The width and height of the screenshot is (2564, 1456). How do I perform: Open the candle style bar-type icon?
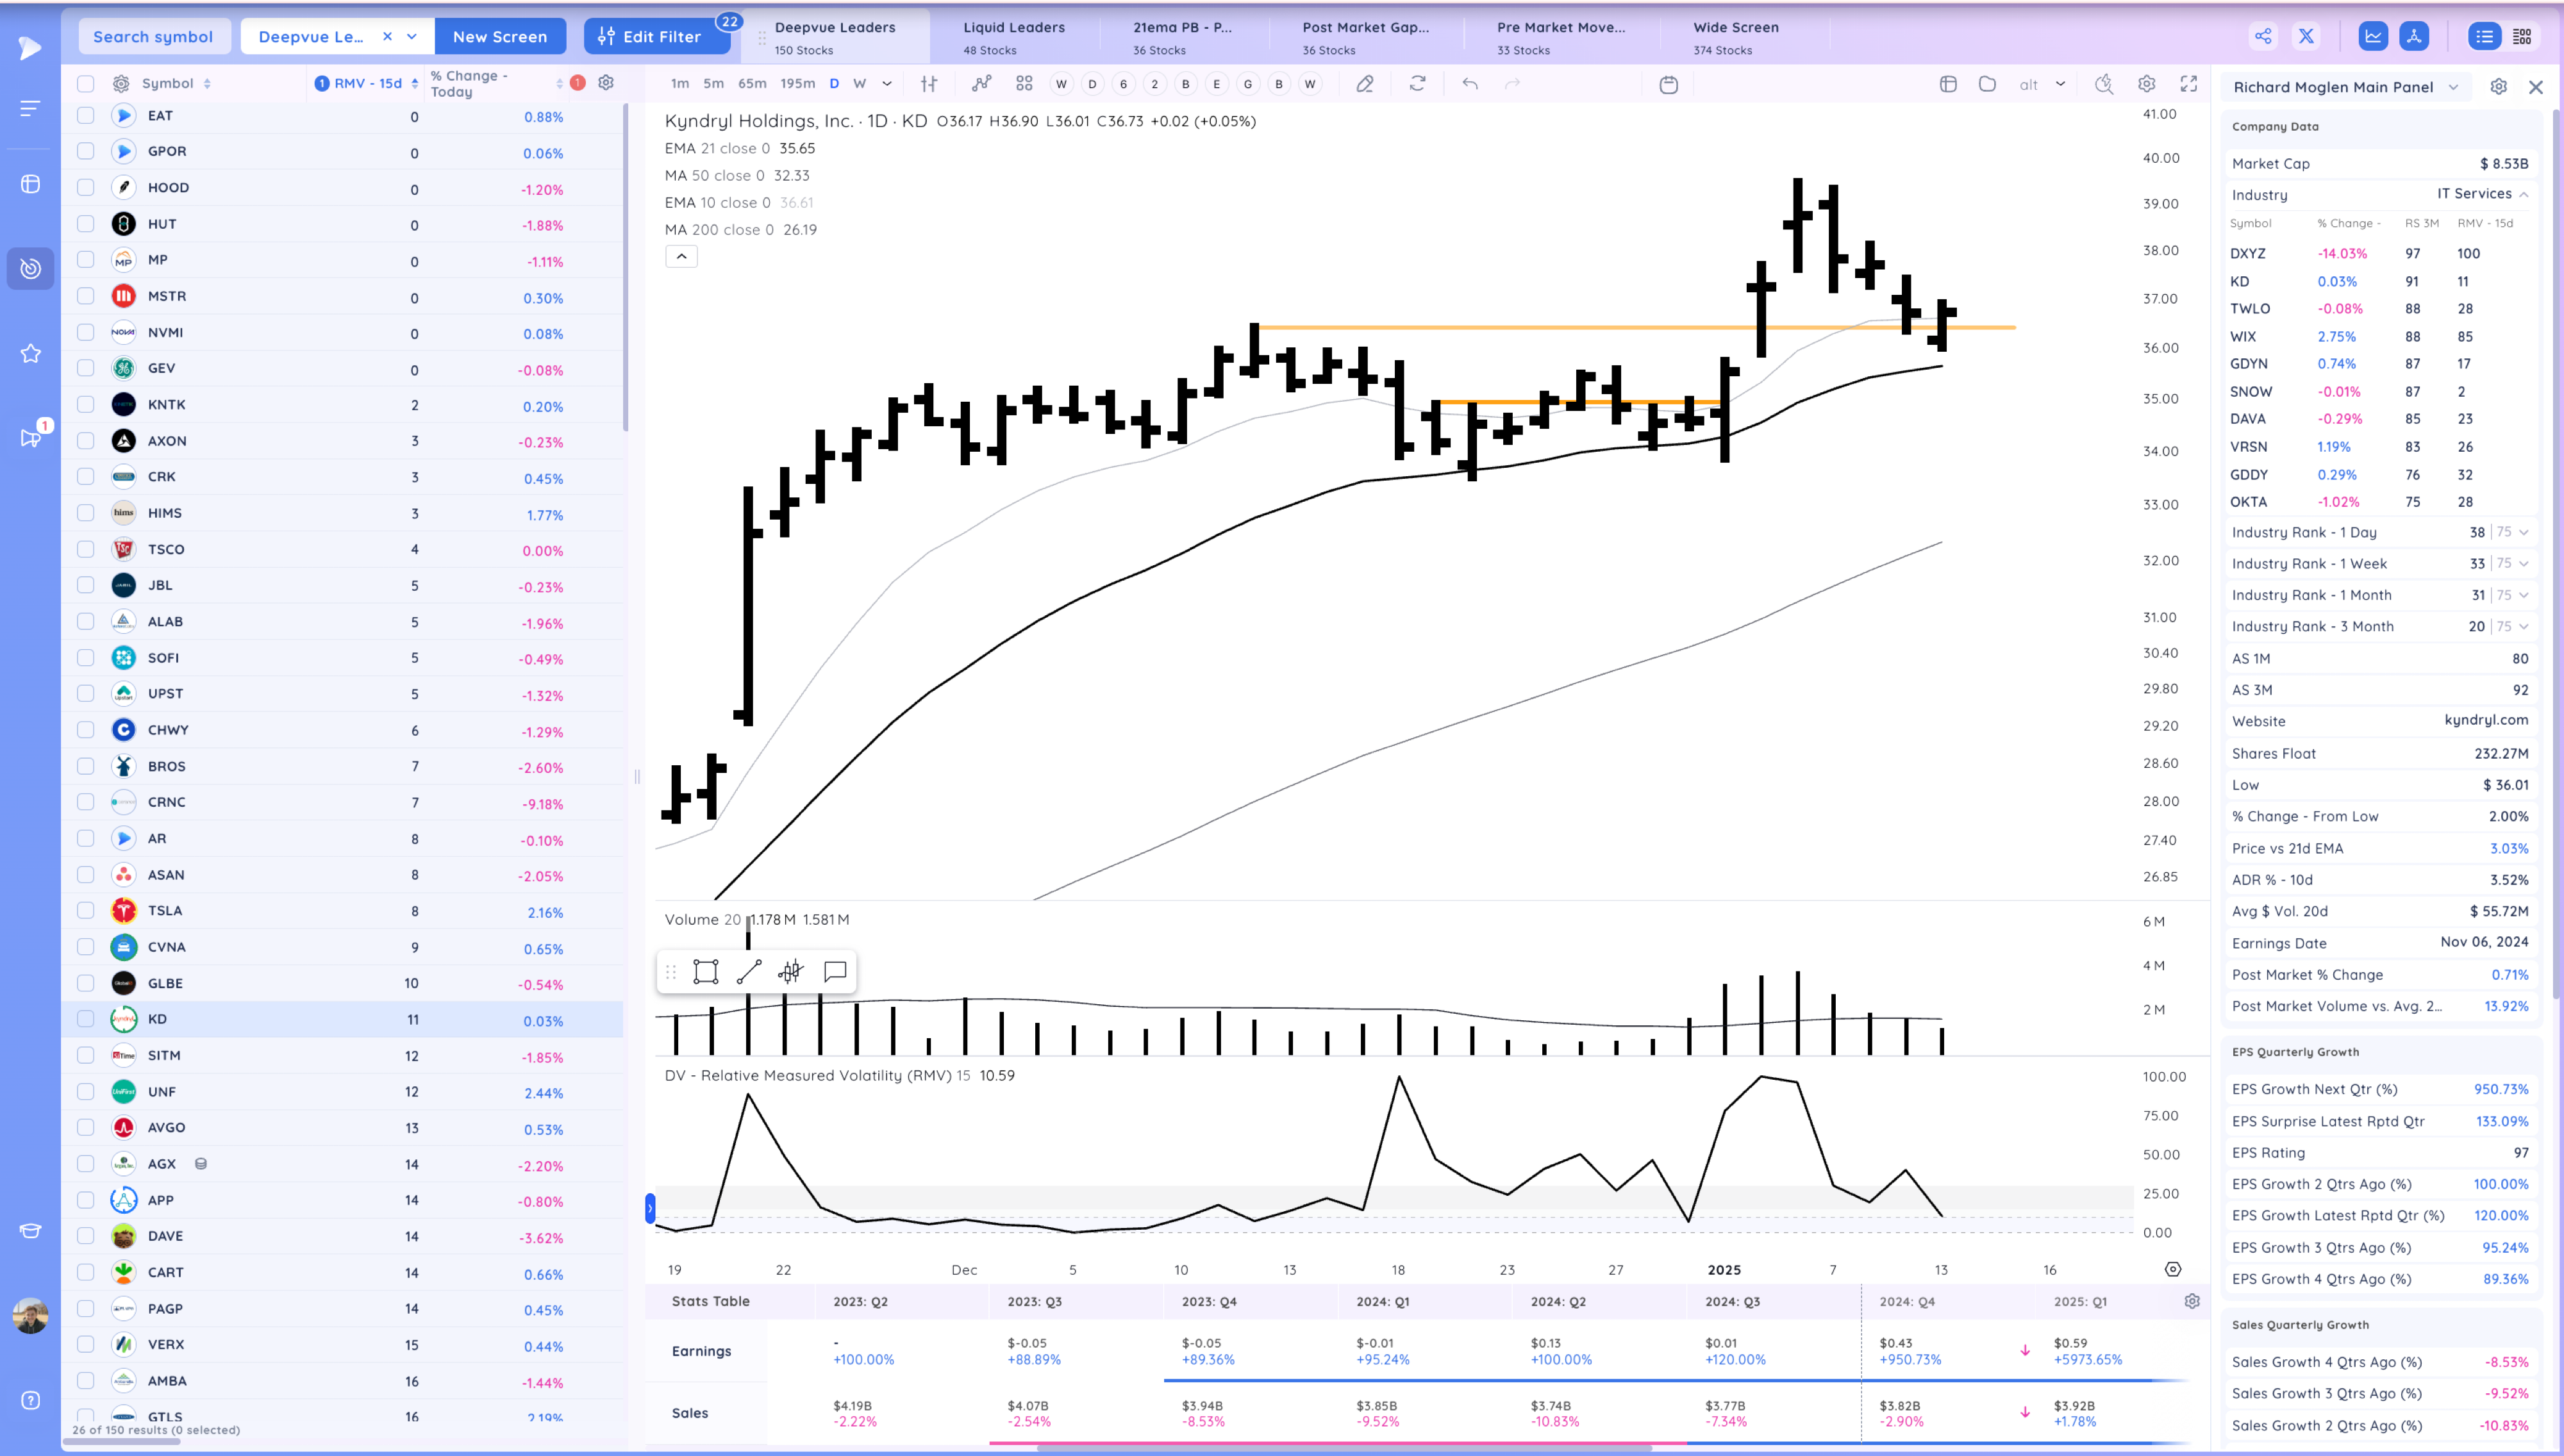pyautogui.click(x=929, y=84)
